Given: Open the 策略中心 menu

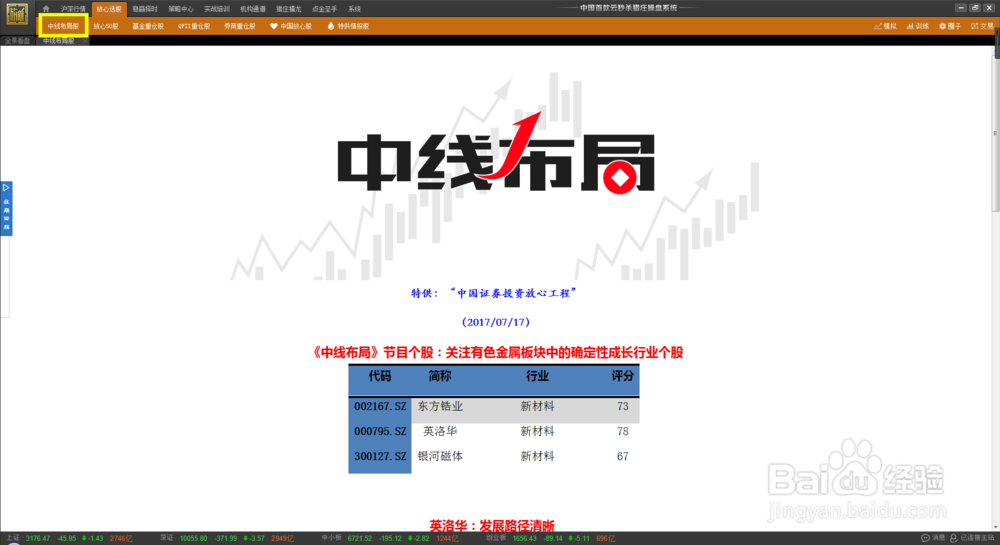Looking at the screenshot, I should pos(180,9).
